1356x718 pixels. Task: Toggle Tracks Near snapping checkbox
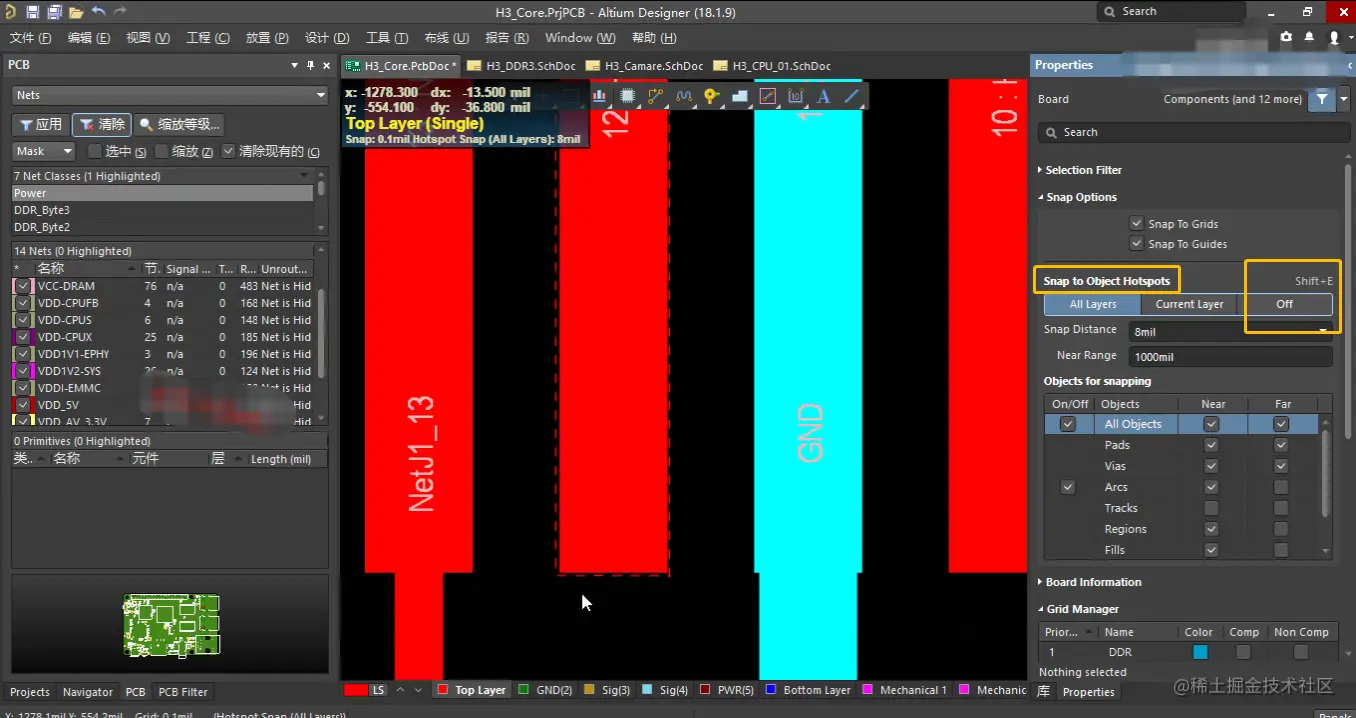[x=1212, y=508]
